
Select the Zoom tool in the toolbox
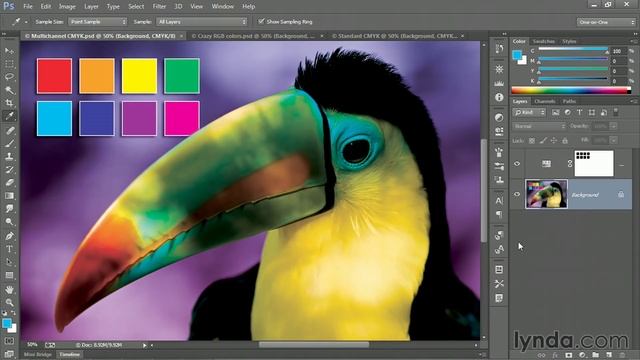pos(9,302)
